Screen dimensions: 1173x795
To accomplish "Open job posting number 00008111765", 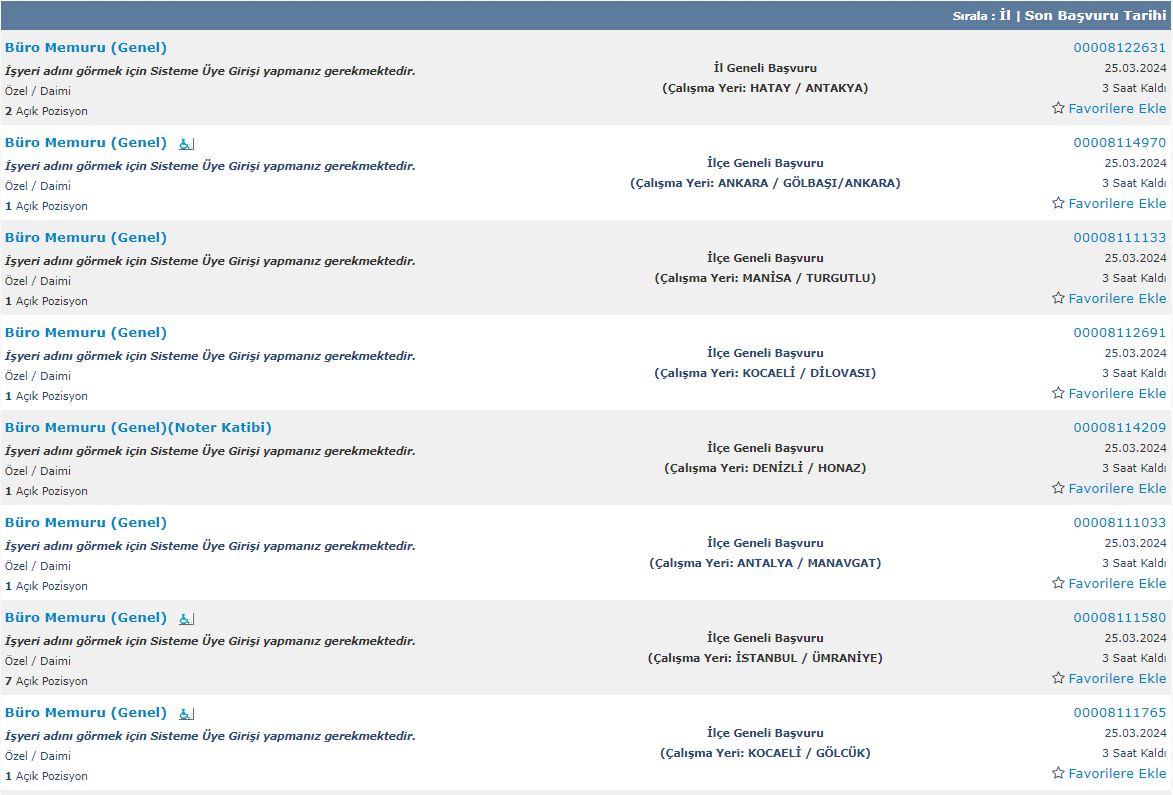I will tap(1119, 713).
